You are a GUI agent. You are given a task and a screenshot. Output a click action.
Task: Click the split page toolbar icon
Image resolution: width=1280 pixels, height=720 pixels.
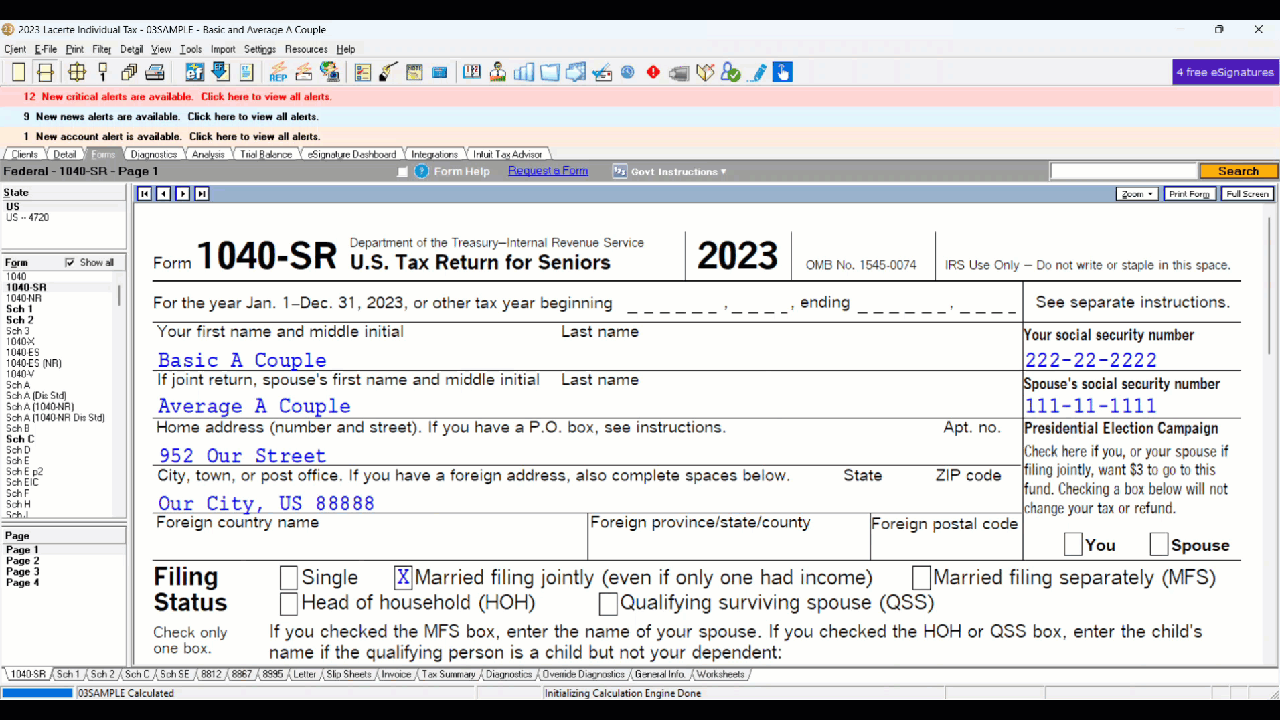[x=45, y=72]
